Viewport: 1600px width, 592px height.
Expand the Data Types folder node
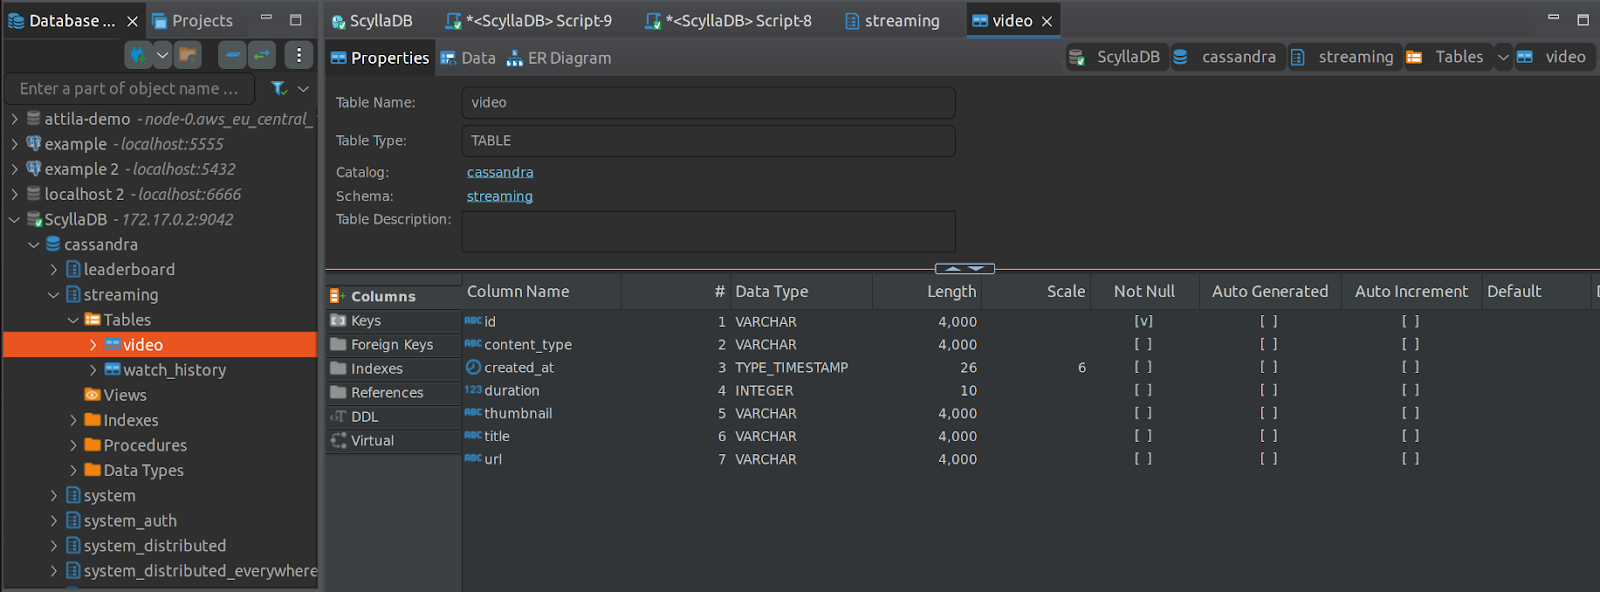(x=73, y=470)
